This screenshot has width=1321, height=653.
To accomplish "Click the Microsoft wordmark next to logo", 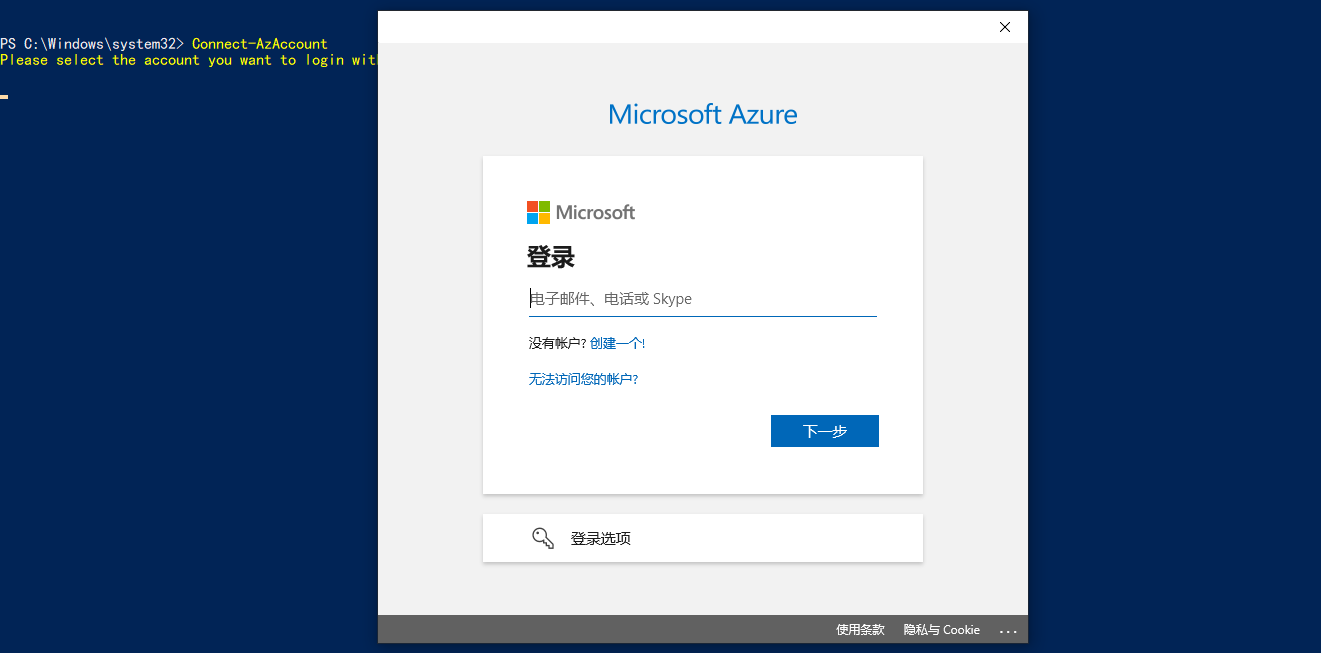I will tap(595, 212).
